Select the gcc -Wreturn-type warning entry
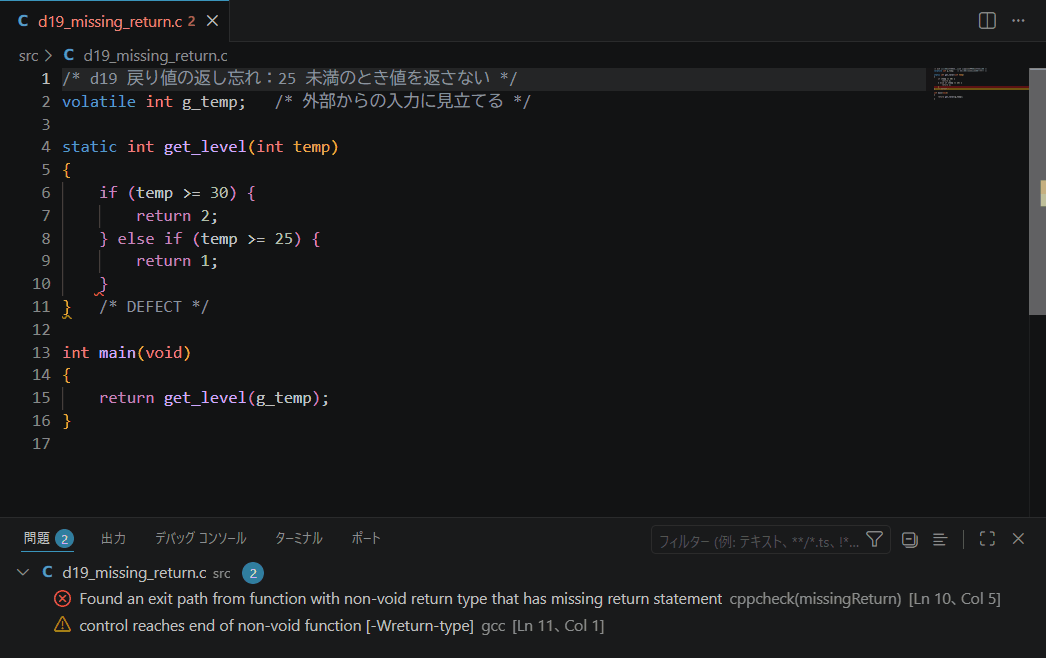The height and width of the screenshot is (658, 1046). tap(523, 625)
